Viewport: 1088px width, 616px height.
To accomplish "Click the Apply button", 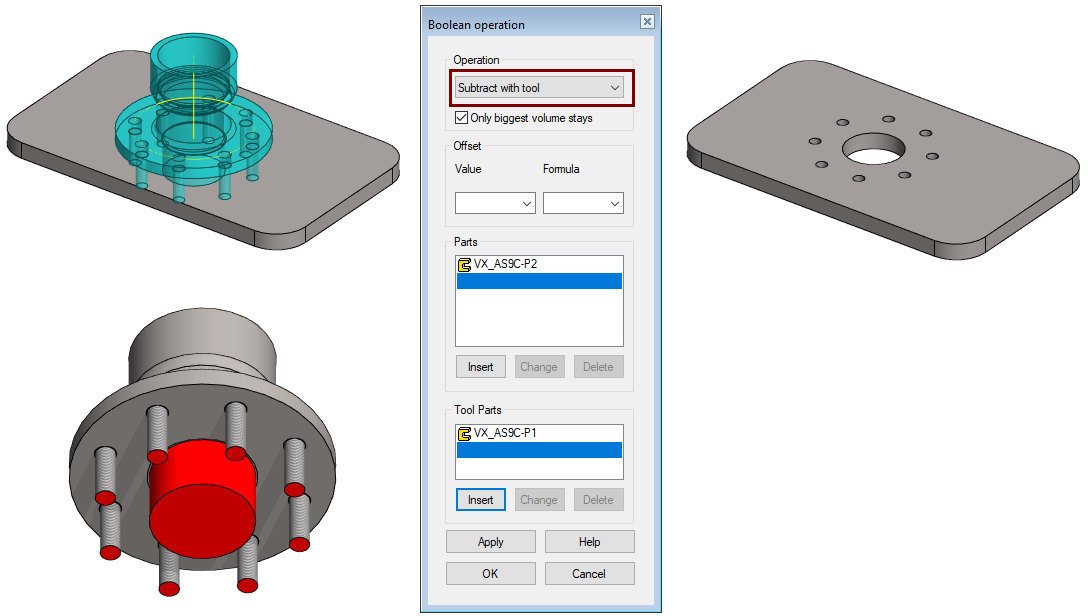I will (491, 542).
